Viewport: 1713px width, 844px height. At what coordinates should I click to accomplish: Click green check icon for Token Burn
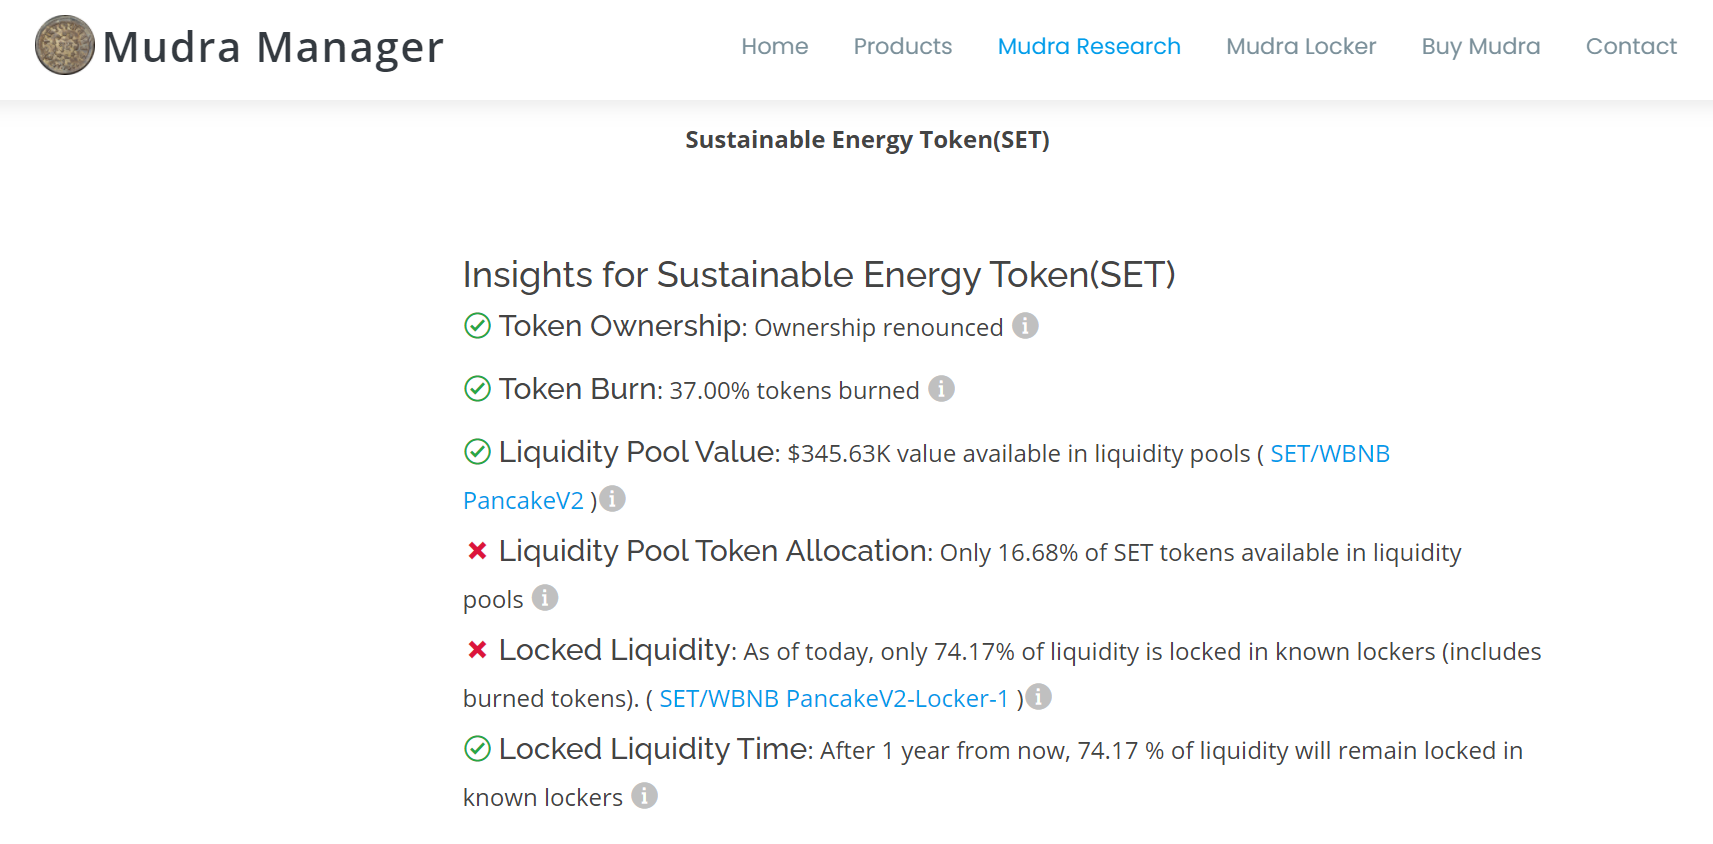(x=478, y=389)
